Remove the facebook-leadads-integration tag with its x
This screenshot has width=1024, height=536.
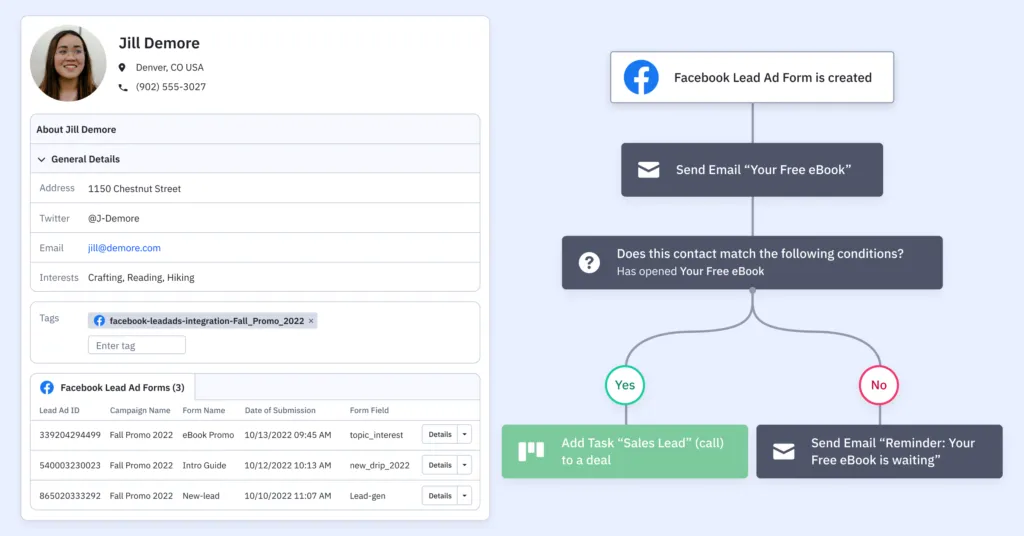[311, 321]
